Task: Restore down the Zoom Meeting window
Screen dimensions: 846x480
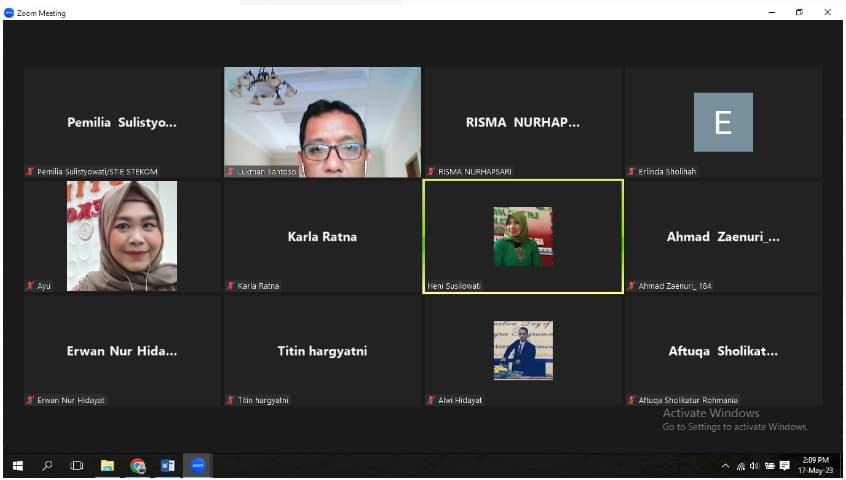Action: tap(799, 12)
